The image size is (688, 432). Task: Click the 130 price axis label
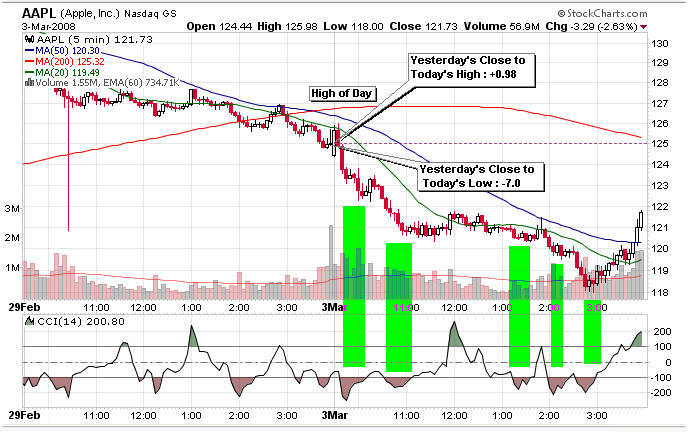click(660, 43)
